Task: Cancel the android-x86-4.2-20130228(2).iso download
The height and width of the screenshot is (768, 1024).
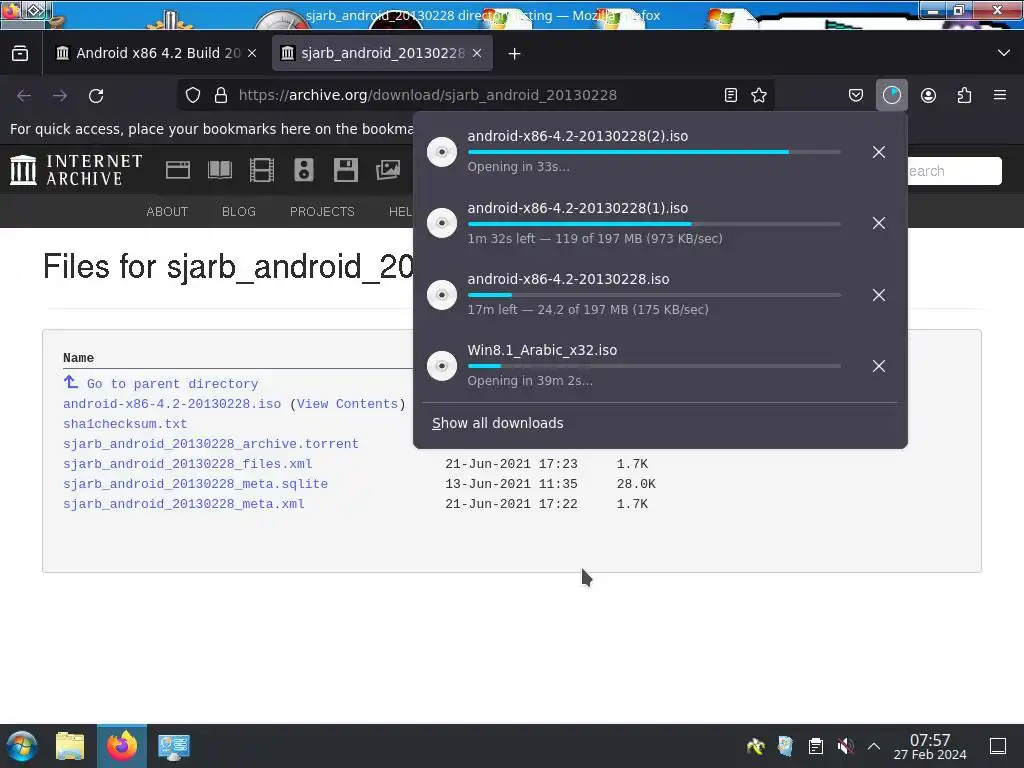Action: 879,152
